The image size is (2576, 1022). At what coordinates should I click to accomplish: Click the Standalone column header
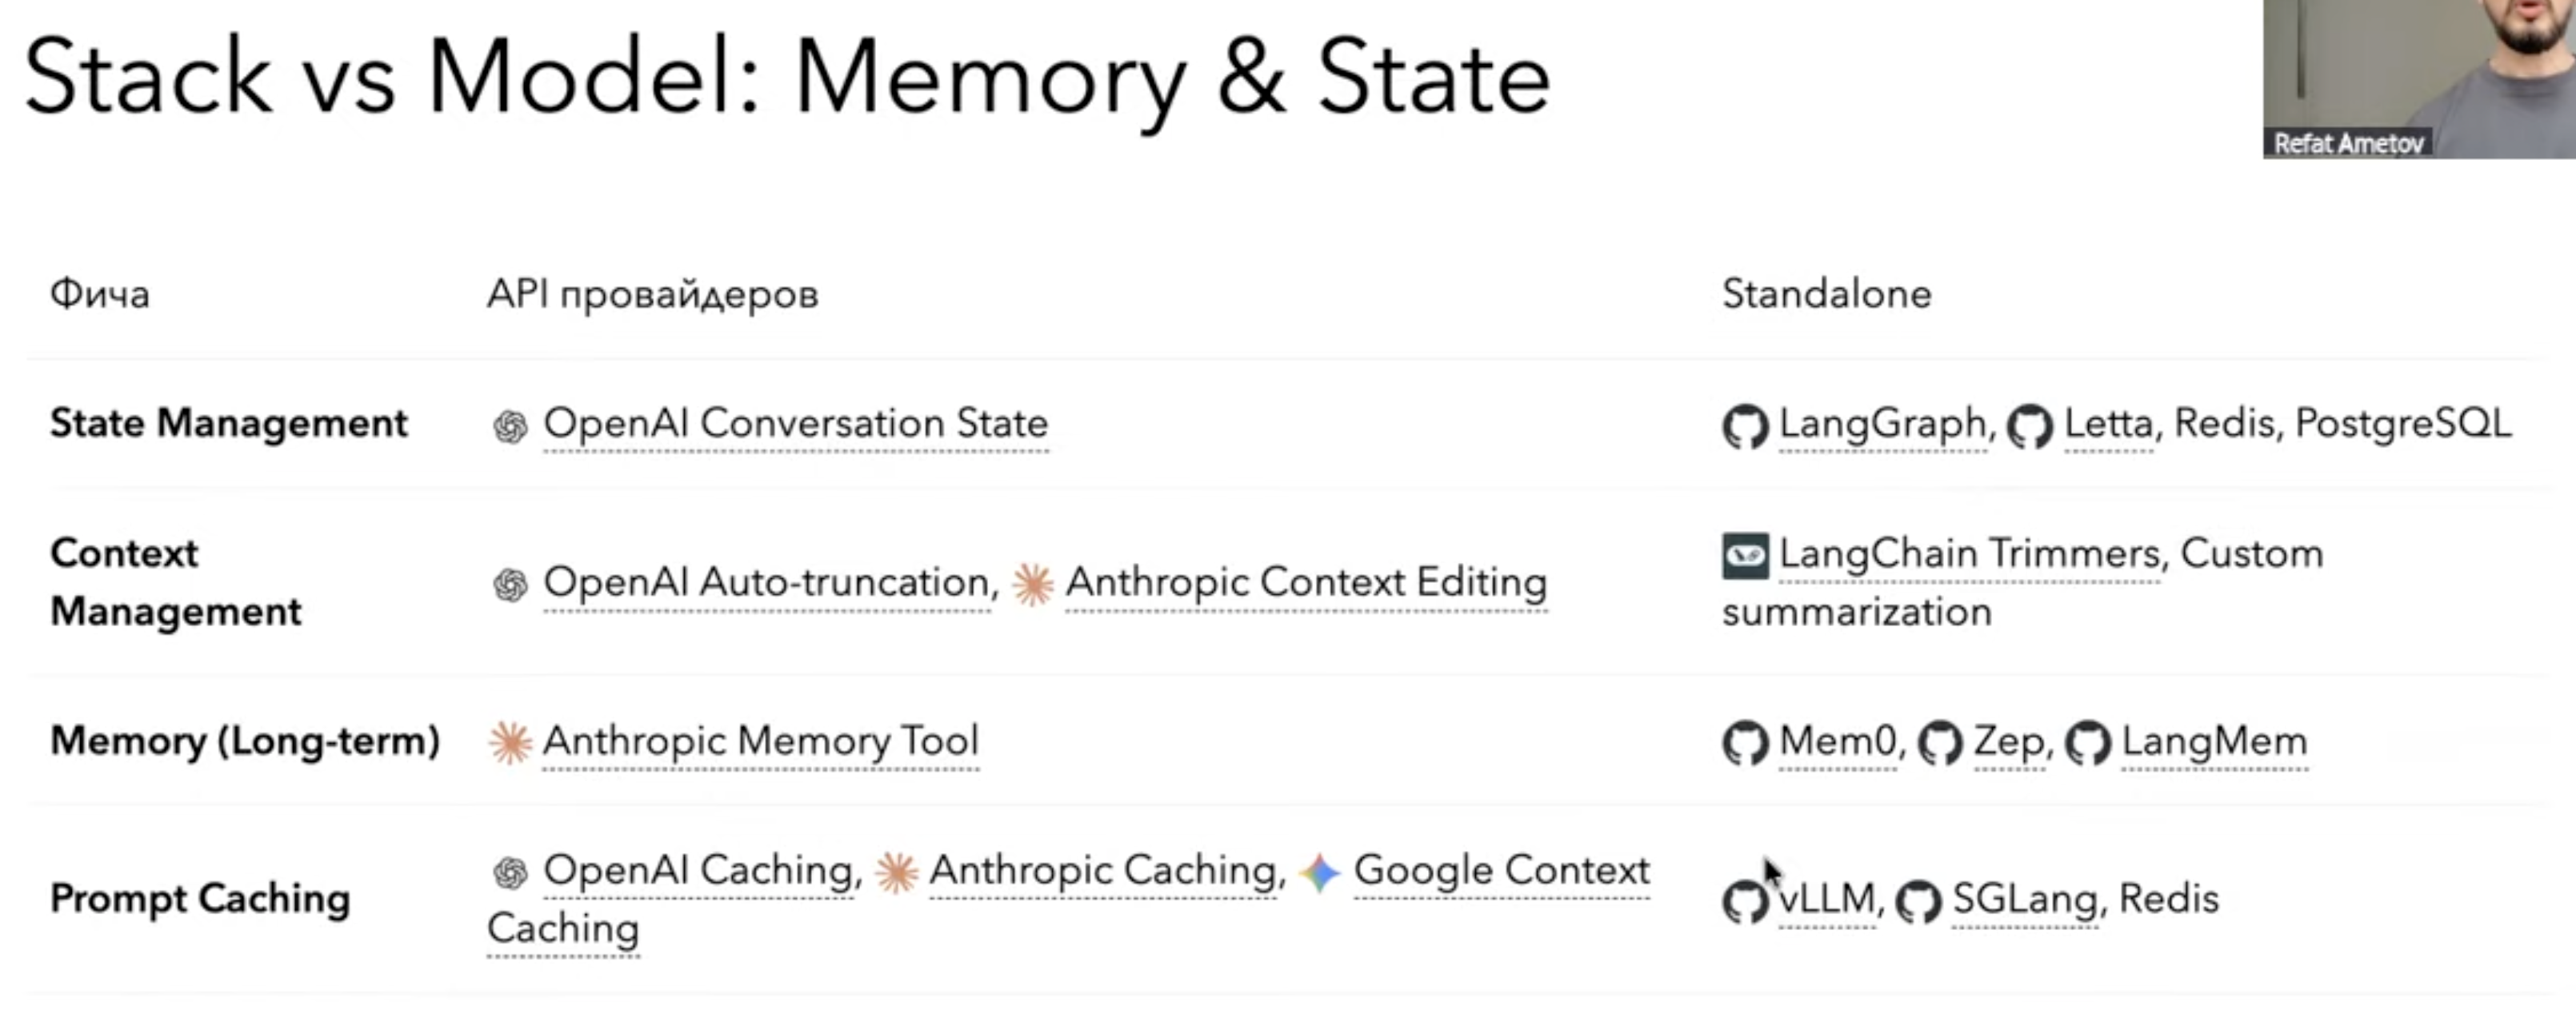(1826, 294)
